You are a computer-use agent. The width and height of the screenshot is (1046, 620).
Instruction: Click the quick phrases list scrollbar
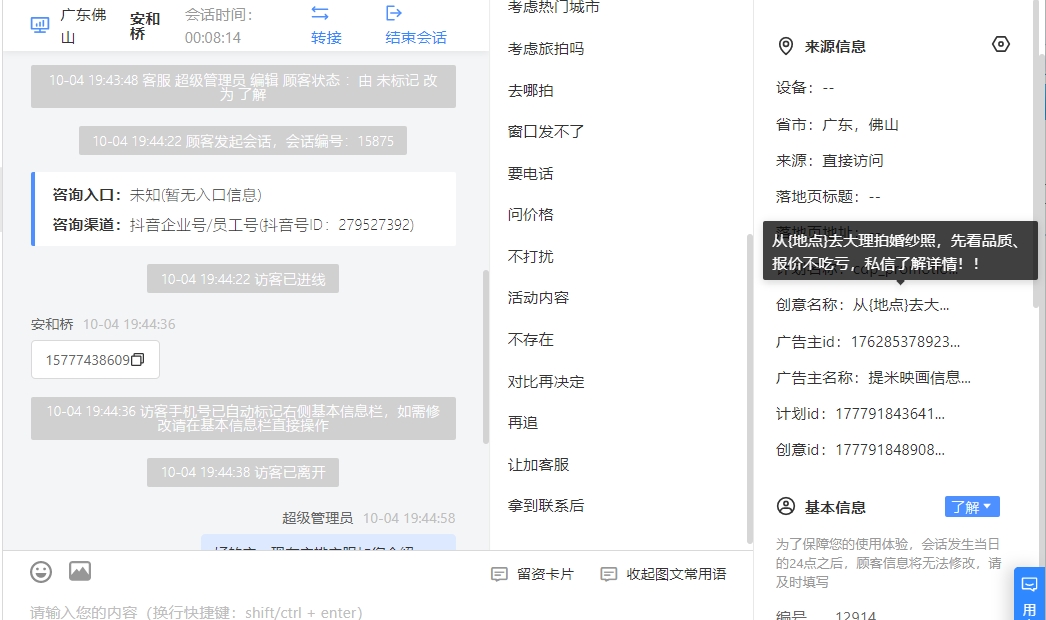click(749, 388)
